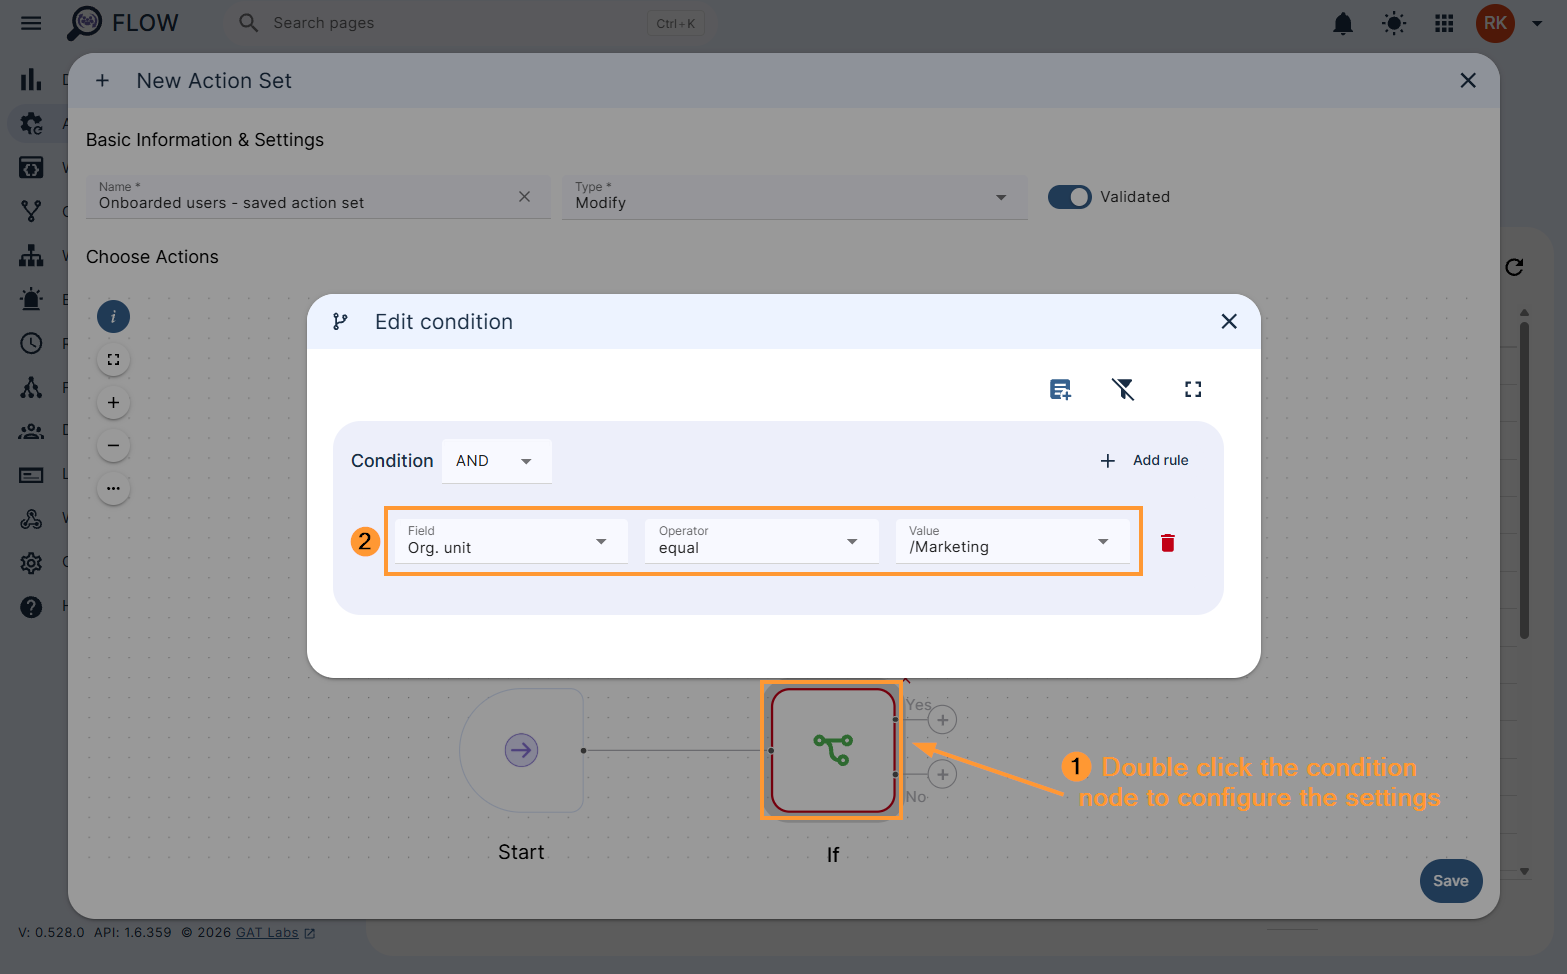1567x974 pixels.
Task: Add a step on the Yes branch
Action: point(942,720)
